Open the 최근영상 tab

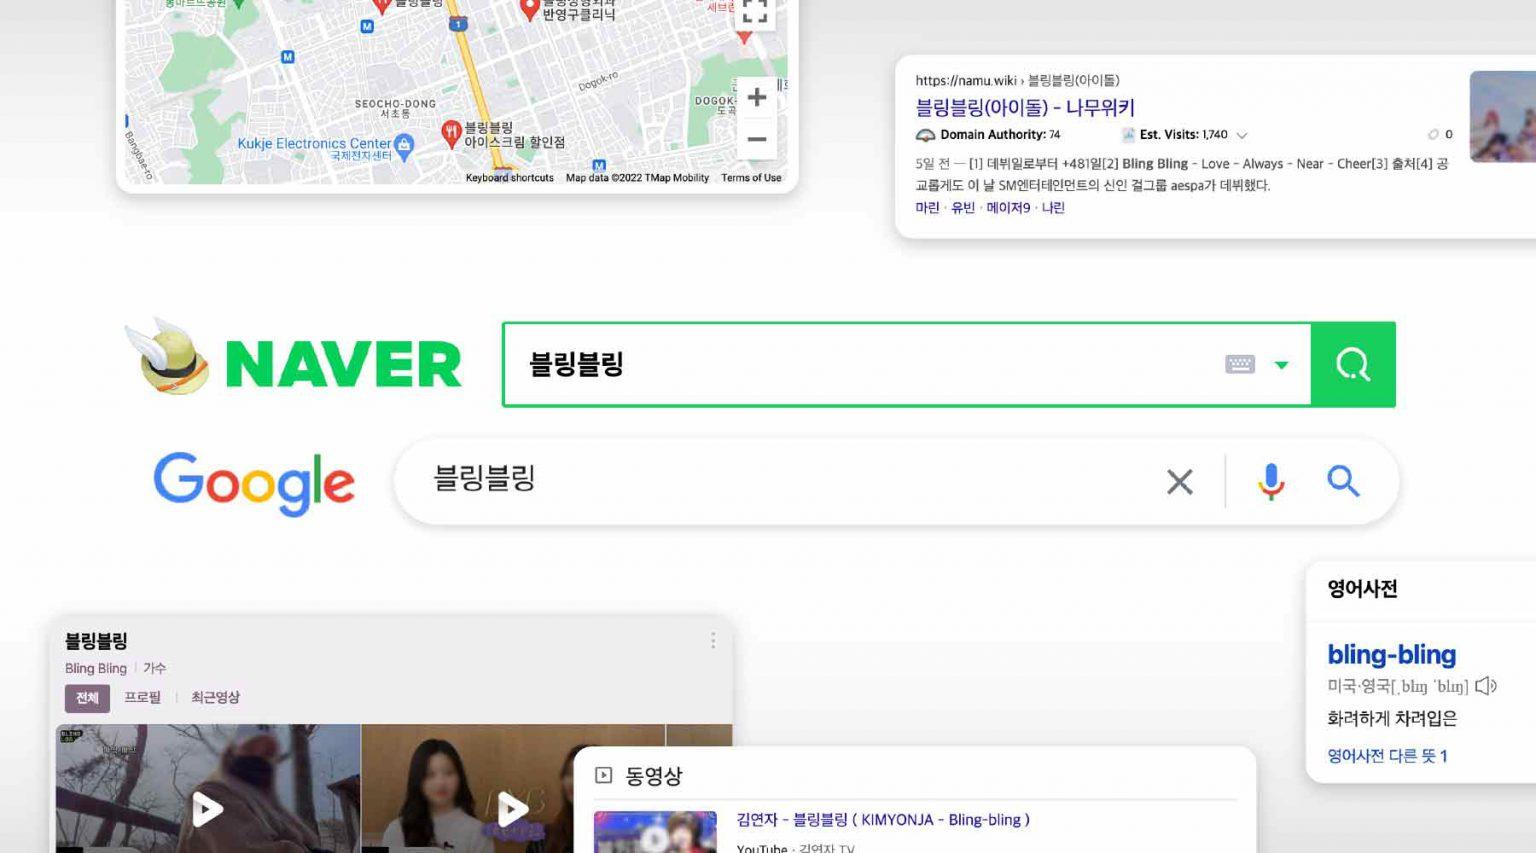[215, 698]
